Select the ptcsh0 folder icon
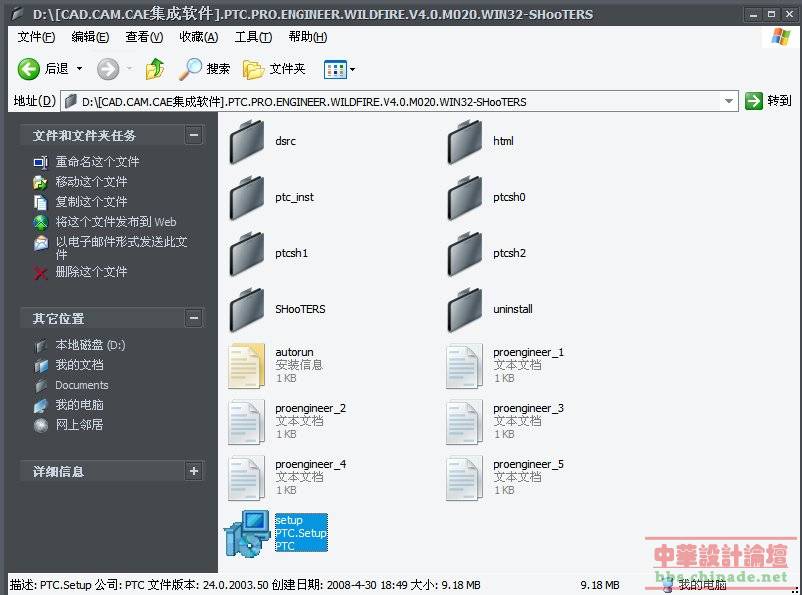Image resolution: width=802 pixels, height=595 pixels. (x=465, y=197)
